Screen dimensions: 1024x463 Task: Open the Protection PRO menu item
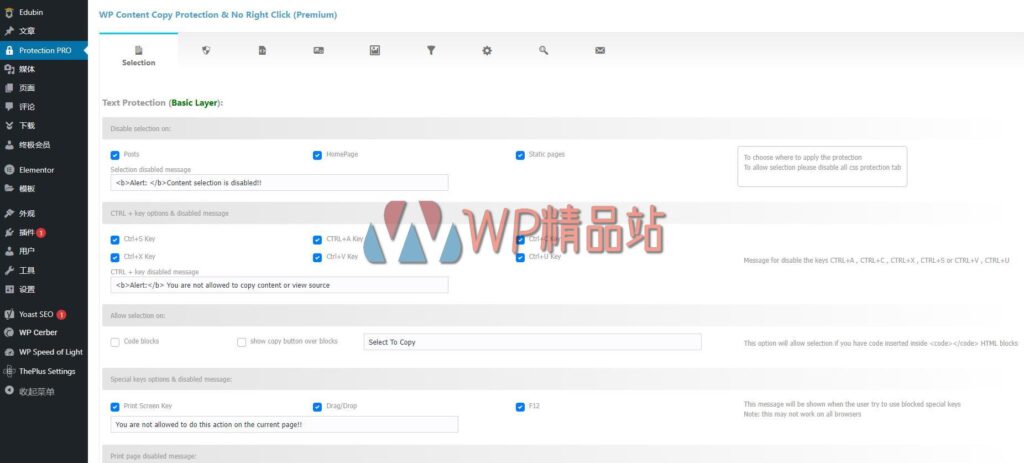[44, 50]
